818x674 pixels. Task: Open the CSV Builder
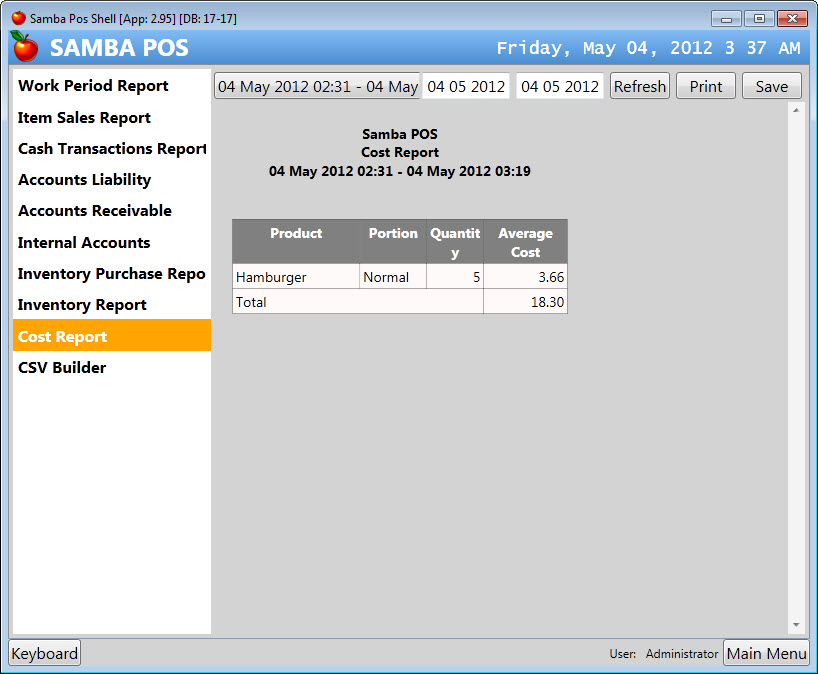(112, 368)
